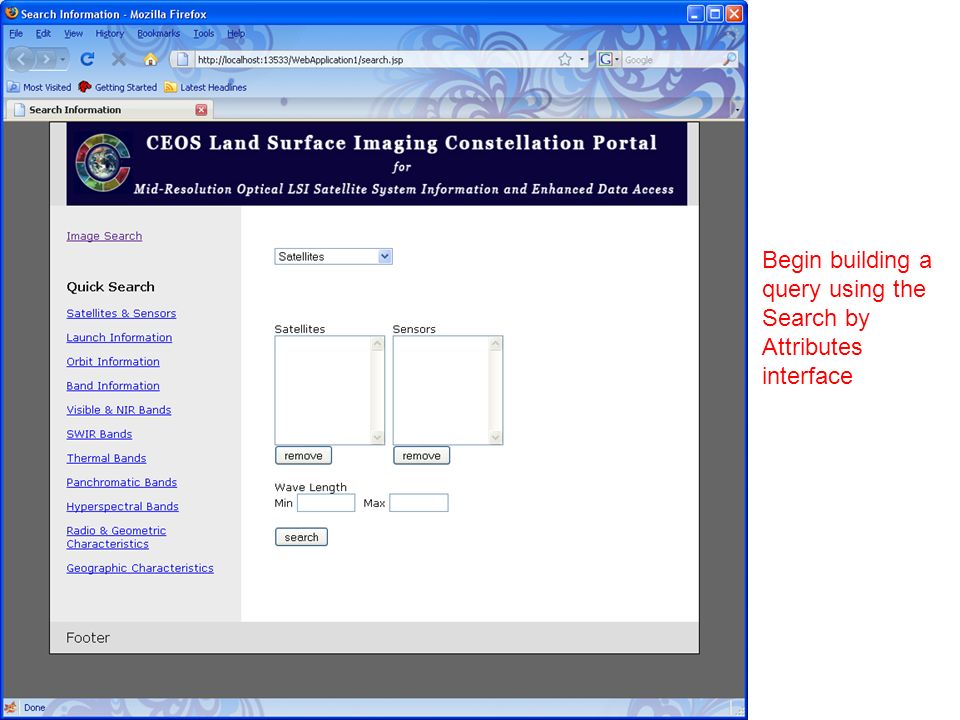The width and height of the screenshot is (960, 720).
Task: Click inside the Sensors list box
Action: [441, 390]
